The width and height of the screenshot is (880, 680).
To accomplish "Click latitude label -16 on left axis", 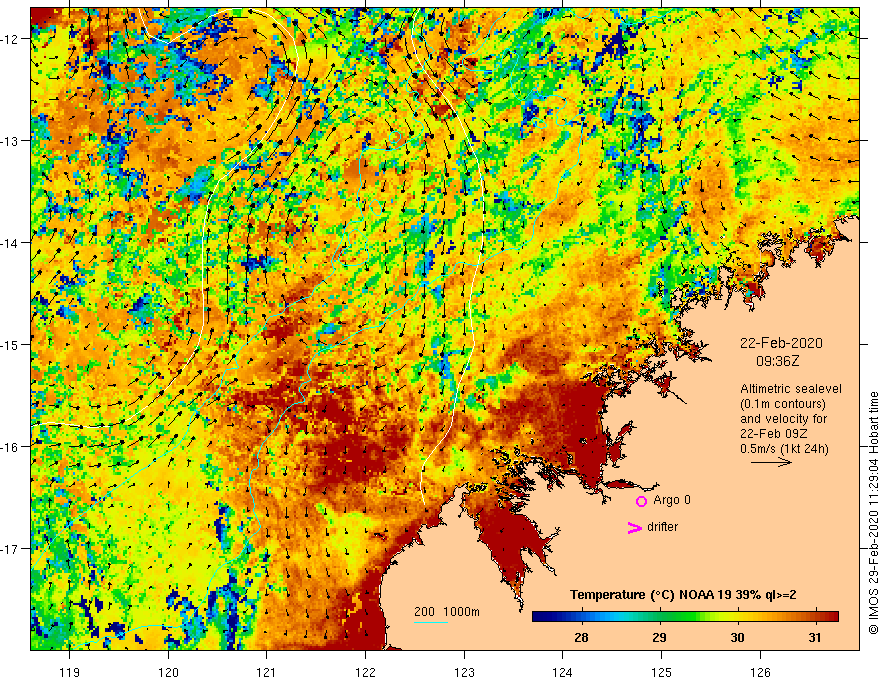I will click(11, 447).
